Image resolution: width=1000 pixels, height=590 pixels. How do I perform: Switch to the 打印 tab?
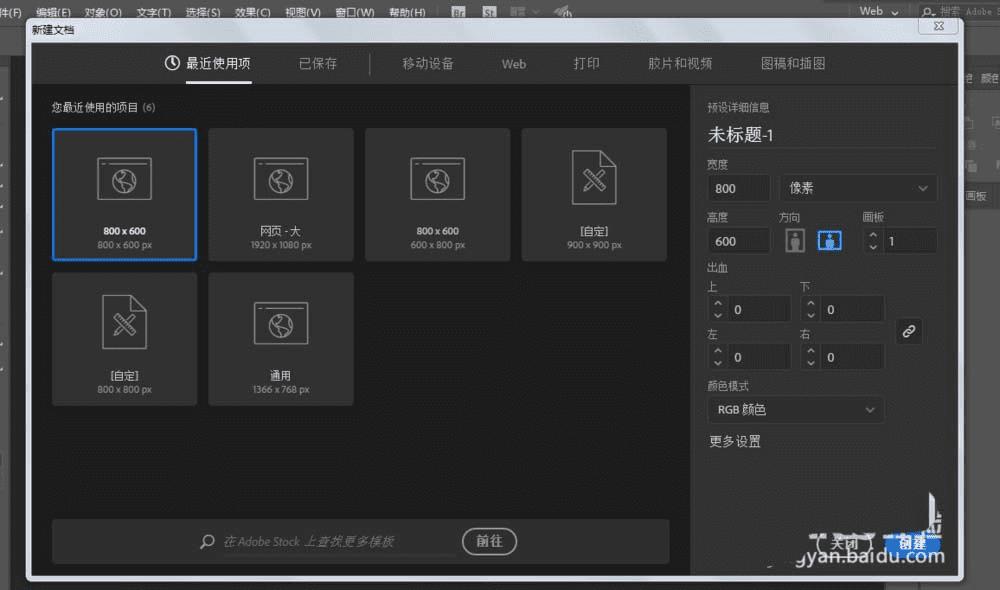click(x=586, y=63)
